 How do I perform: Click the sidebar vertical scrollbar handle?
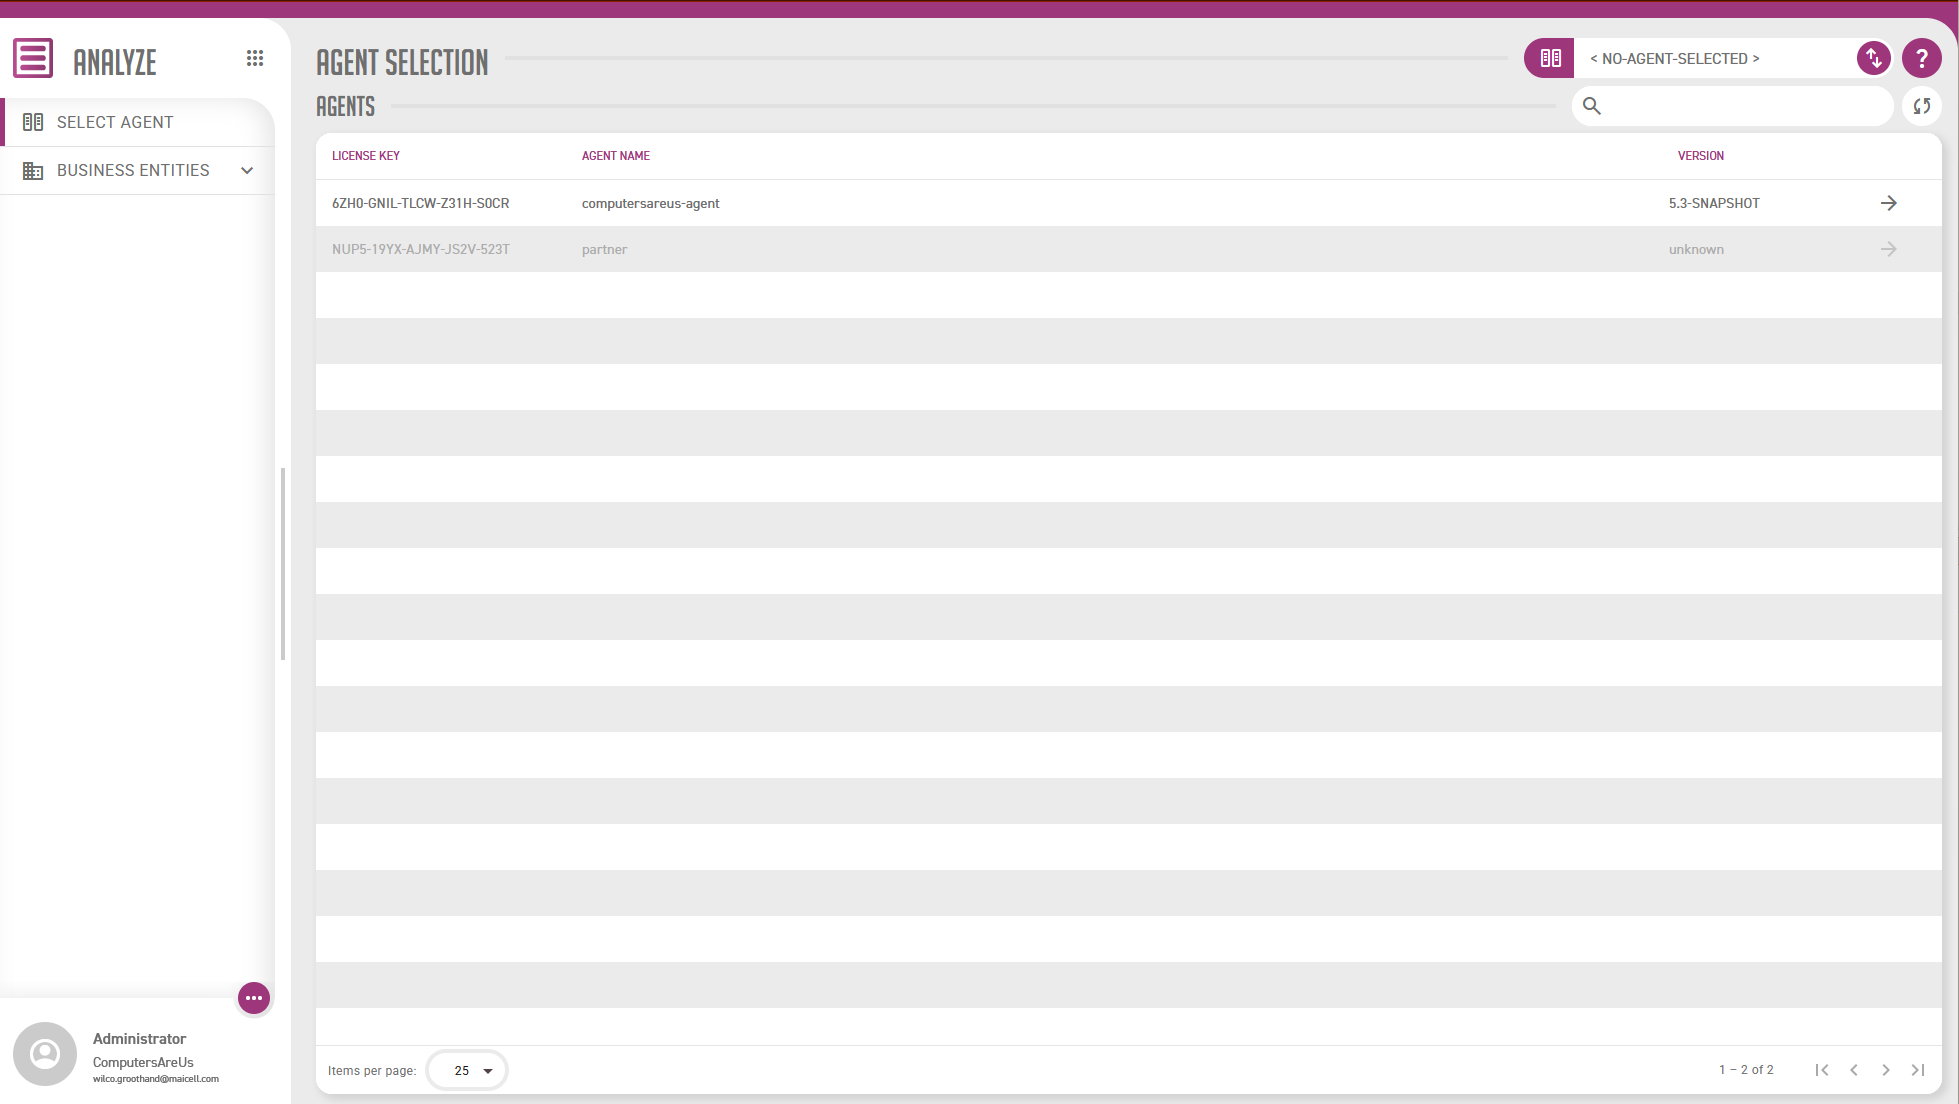point(283,564)
